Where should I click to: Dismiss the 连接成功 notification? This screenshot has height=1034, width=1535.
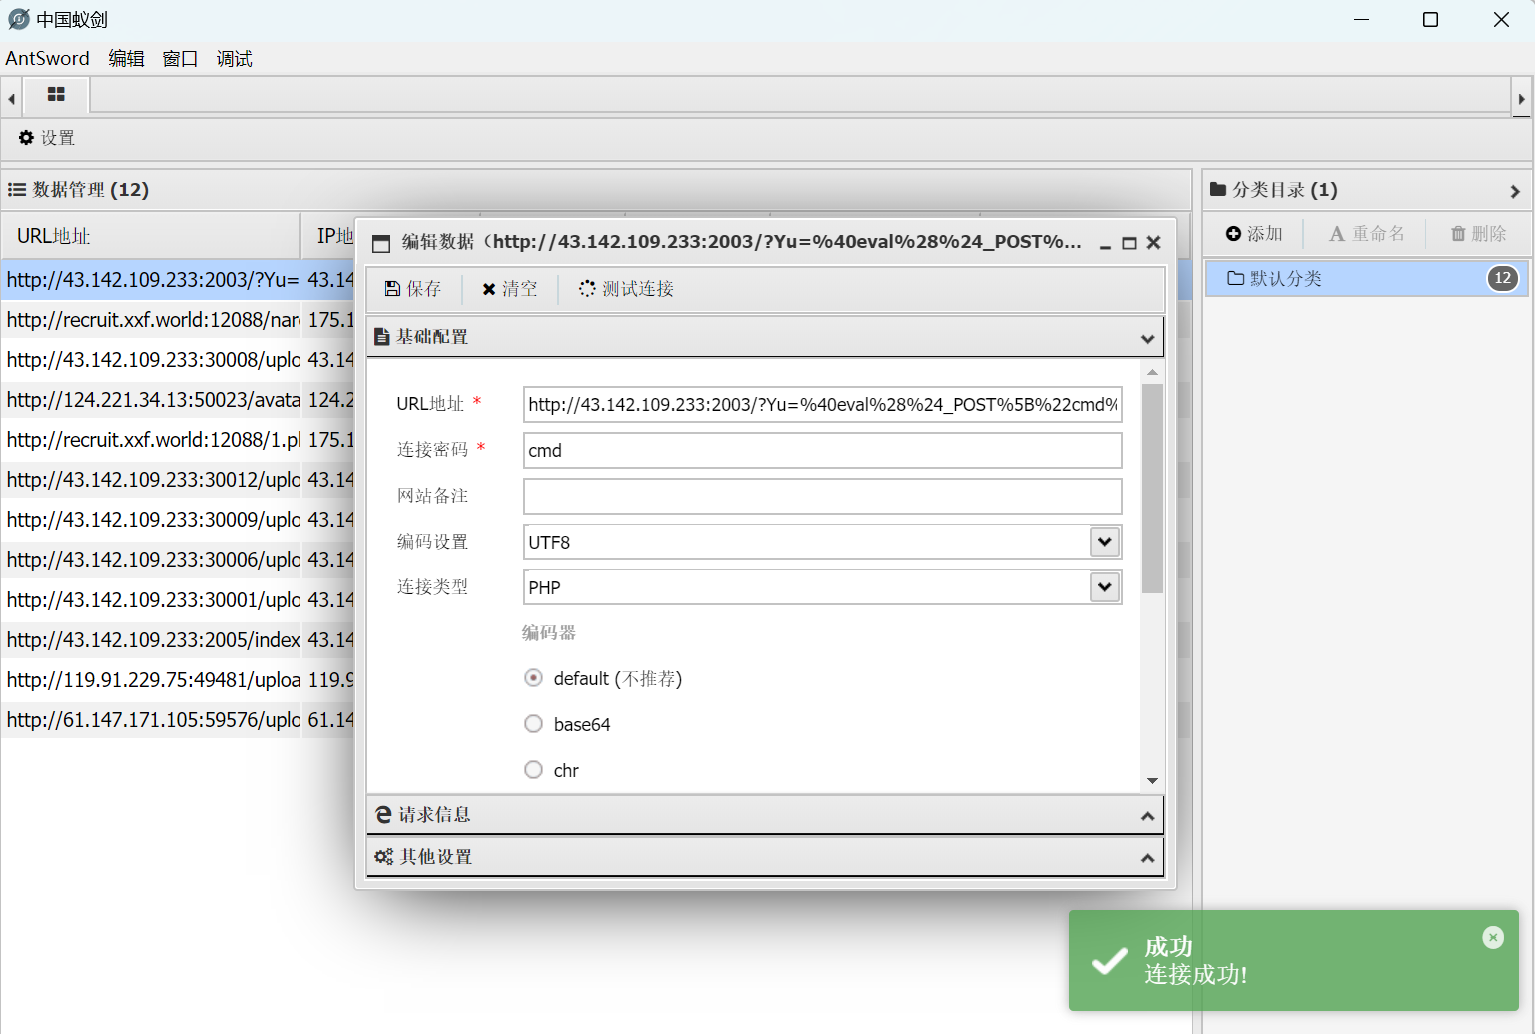[1493, 937]
